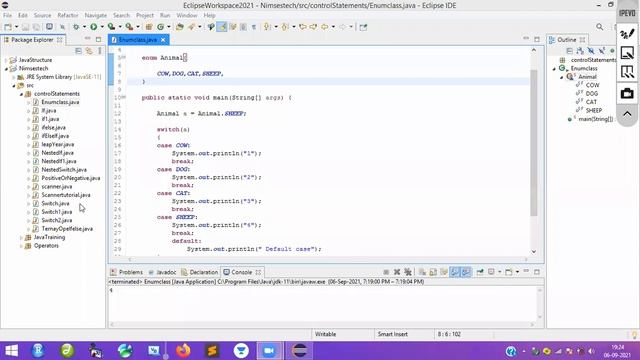Click the Search magnifier icon in the toolbar

point(599,27)
